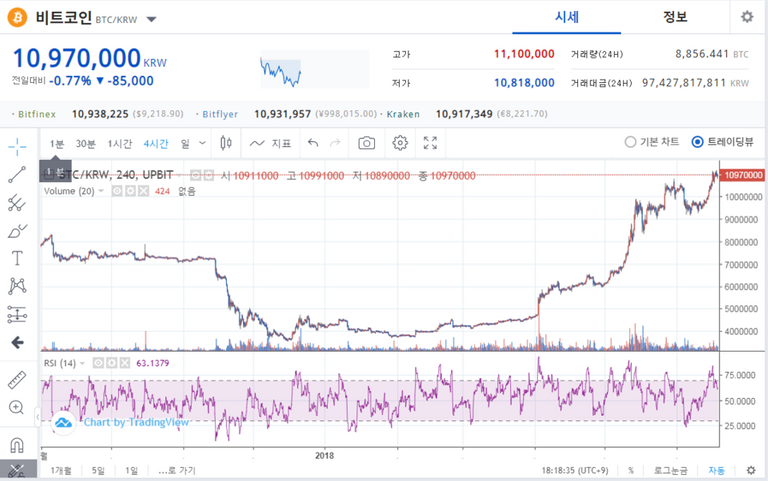Click the Chart by TradingView link
Viewport: 768px width, 481px height.
coord(136,422)
